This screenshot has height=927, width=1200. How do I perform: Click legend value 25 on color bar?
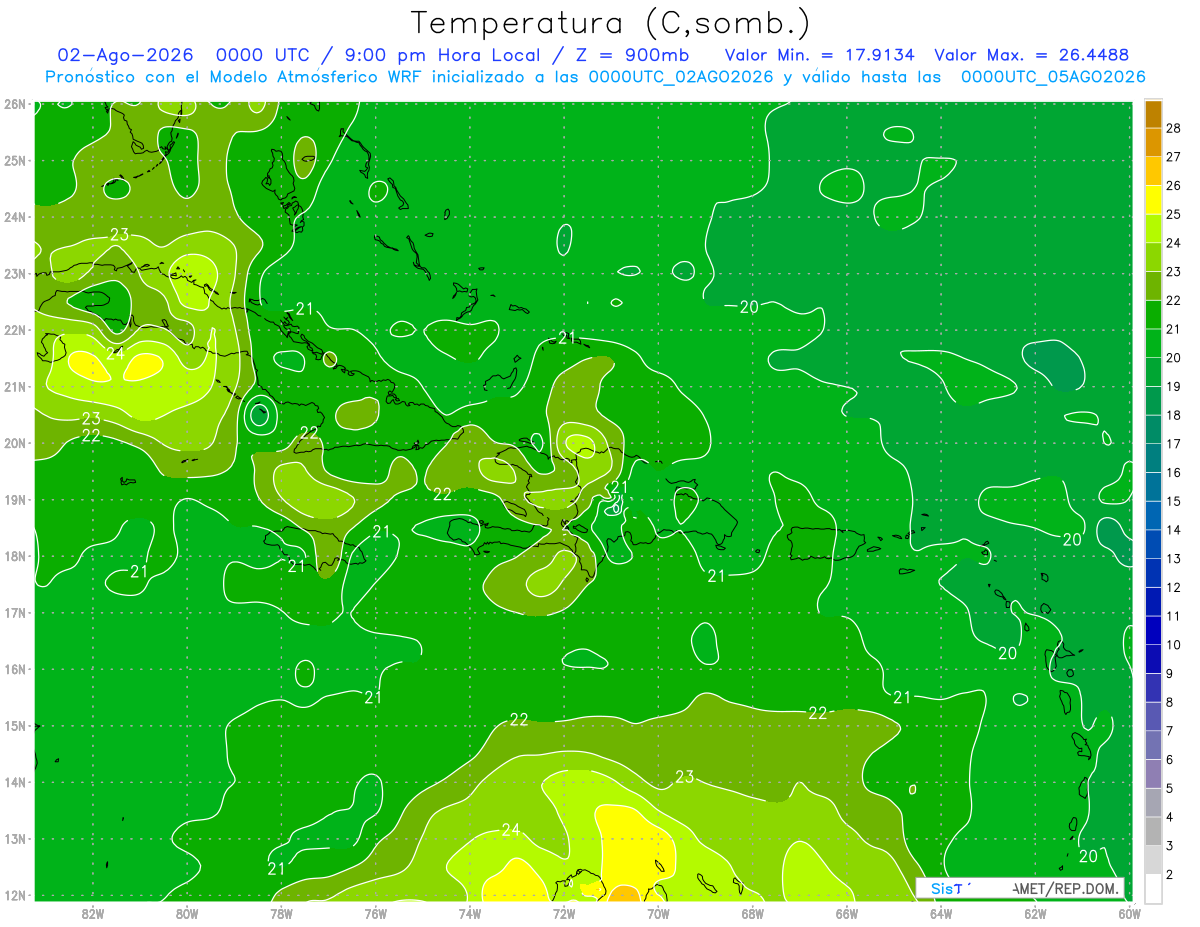(1173, 215)
